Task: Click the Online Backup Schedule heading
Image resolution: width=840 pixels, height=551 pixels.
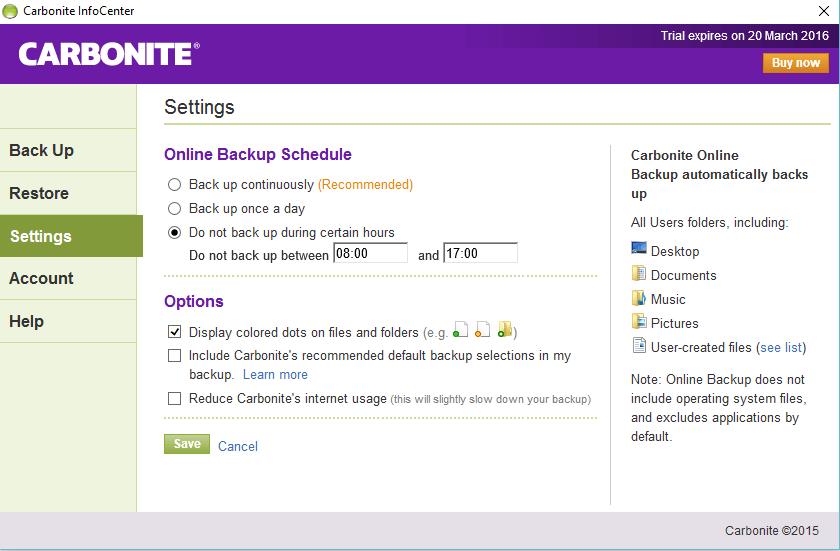Action: (x=258, y=154)
